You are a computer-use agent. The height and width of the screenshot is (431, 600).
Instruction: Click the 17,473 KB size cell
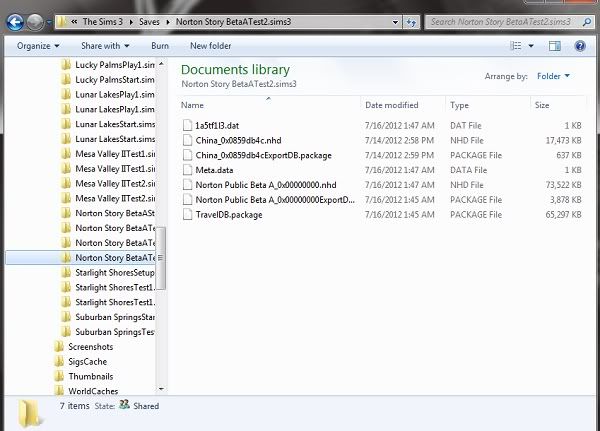[563, 140]
